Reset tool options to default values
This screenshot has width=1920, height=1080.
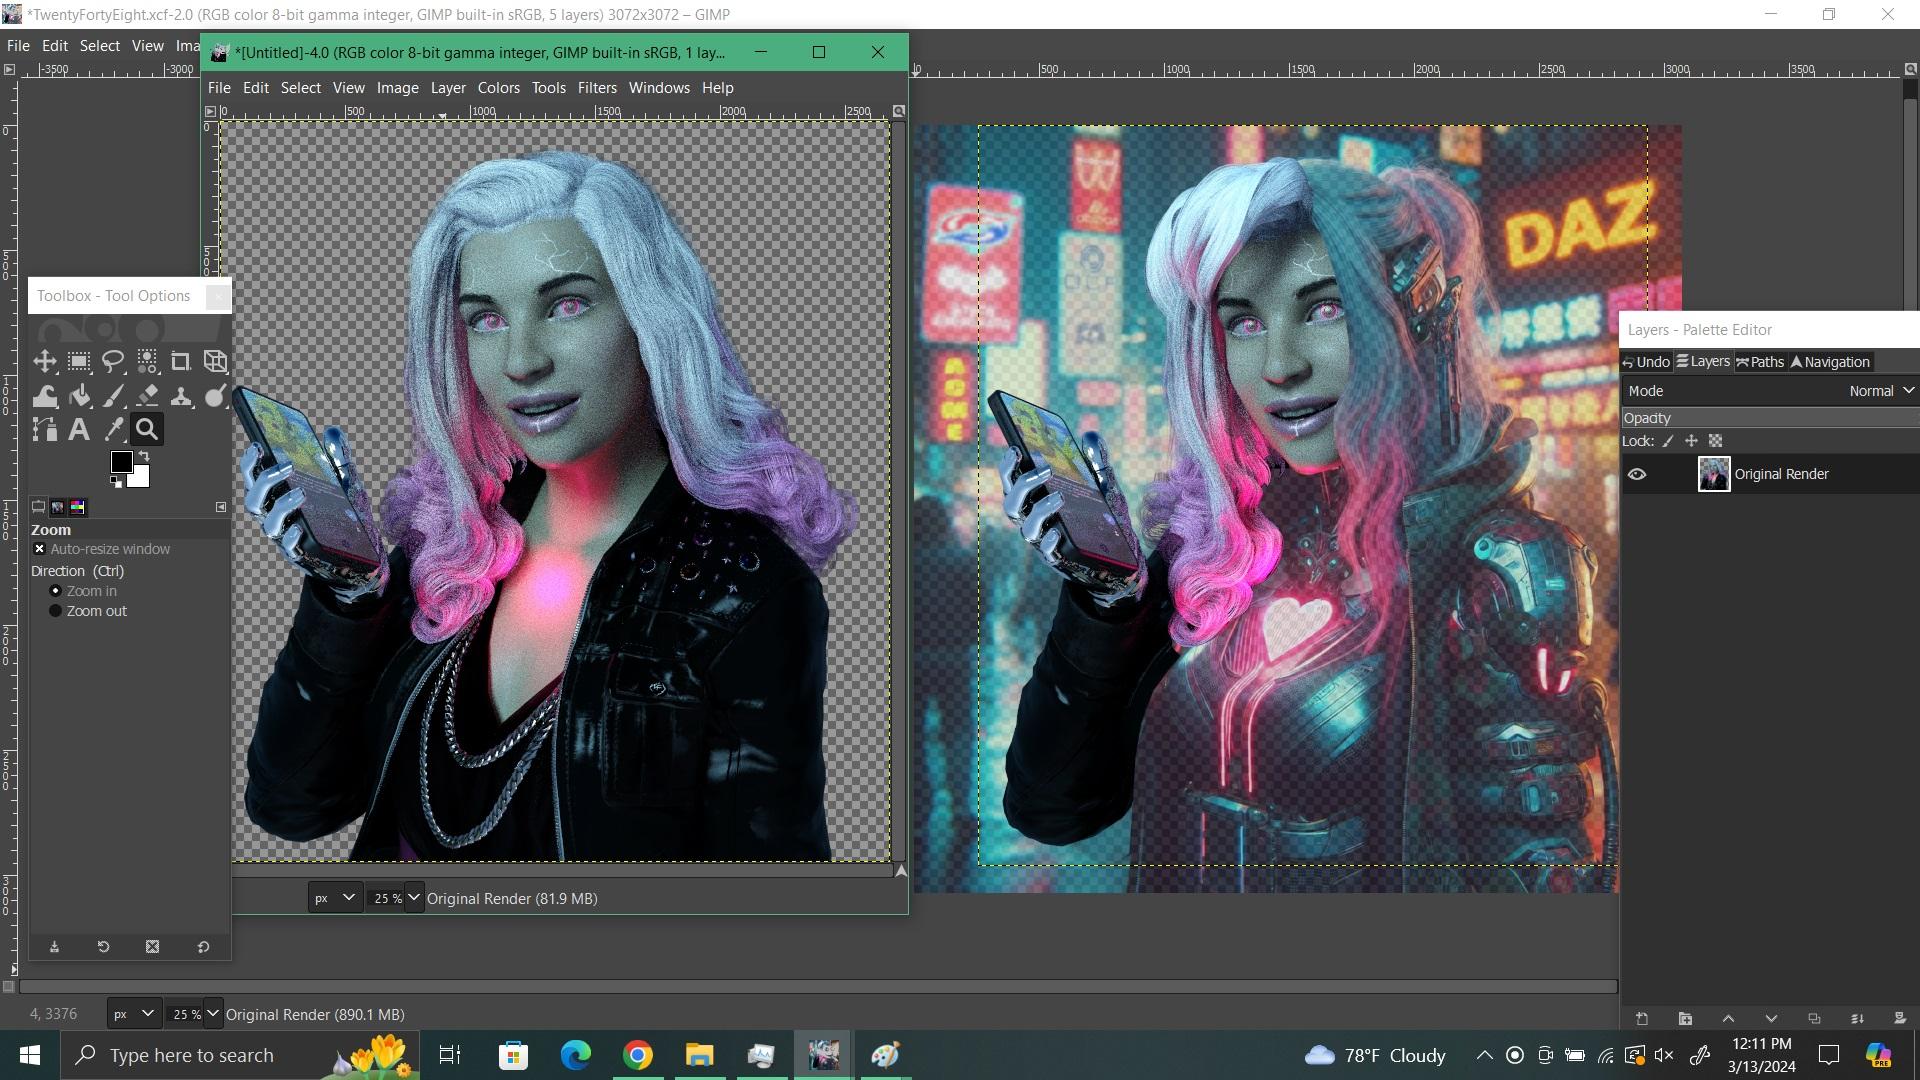pos(203,947)
